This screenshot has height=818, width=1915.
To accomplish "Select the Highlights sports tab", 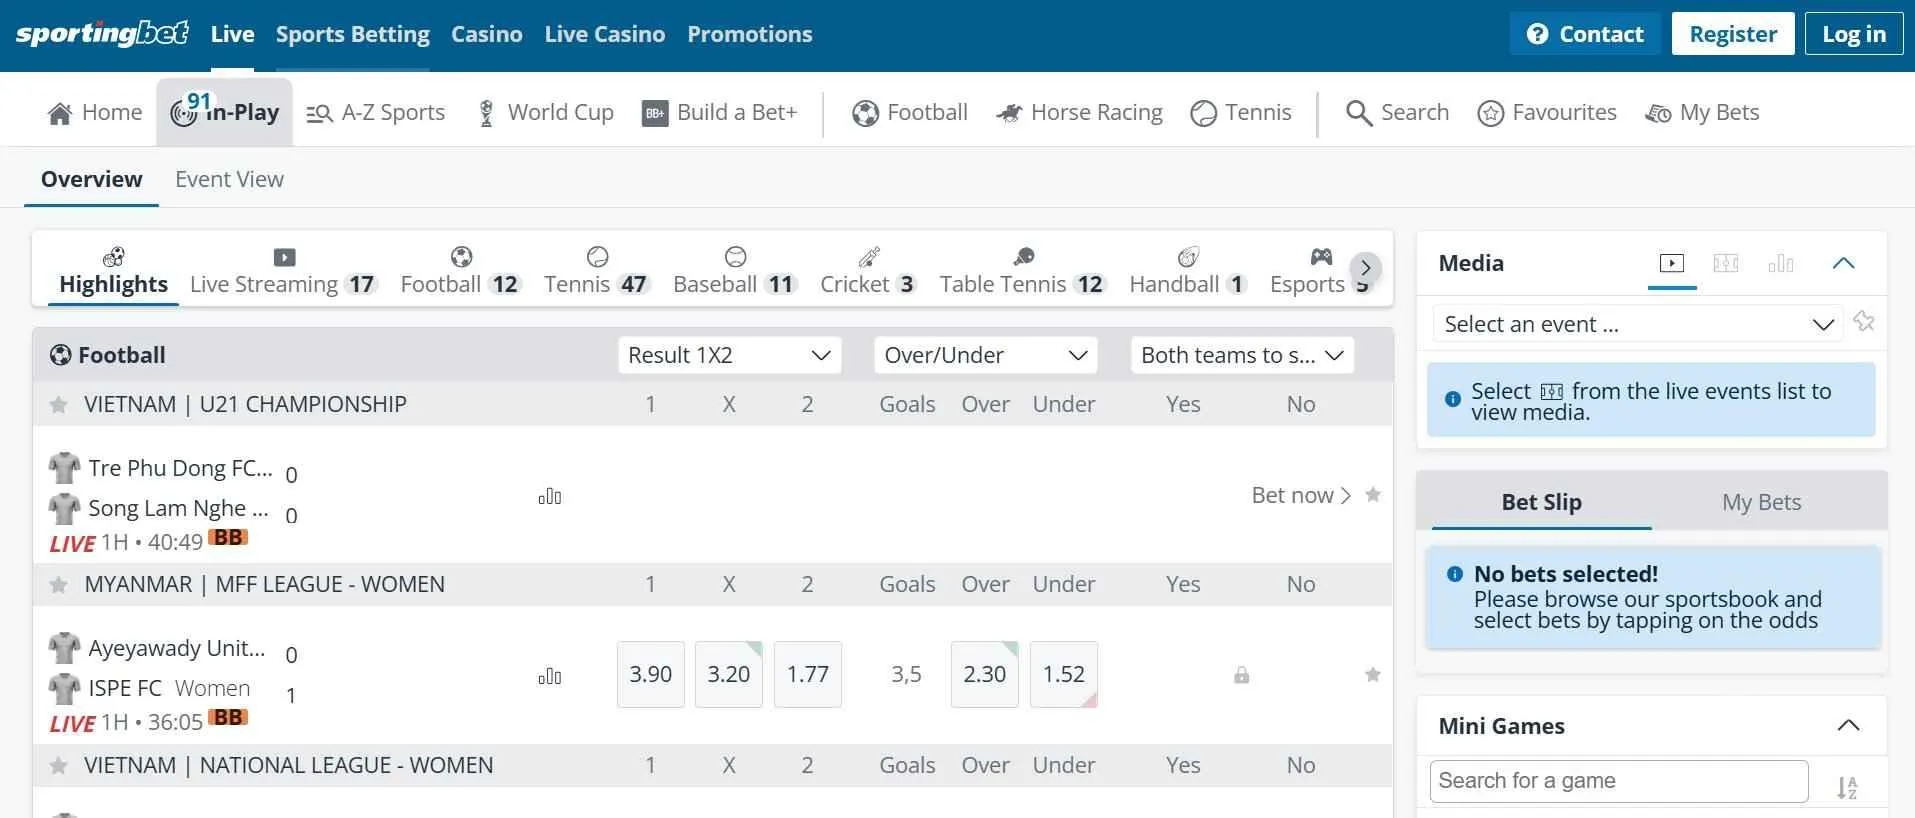I will coord(113,271).
